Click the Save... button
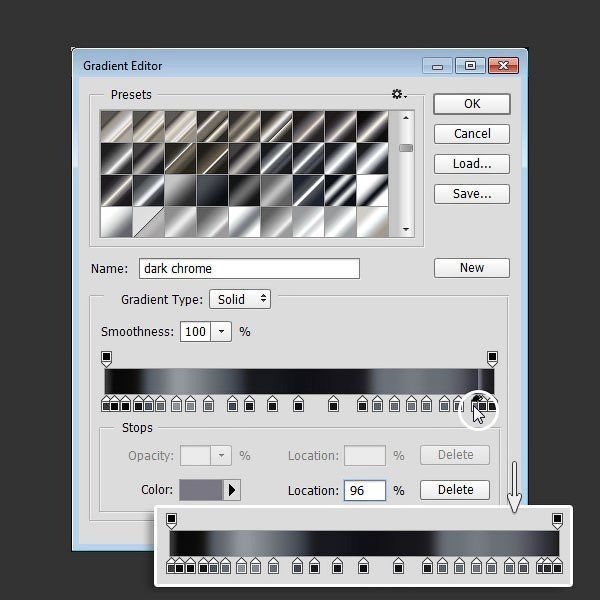This screenshot has width=600, height=600. tap(472, 194)
